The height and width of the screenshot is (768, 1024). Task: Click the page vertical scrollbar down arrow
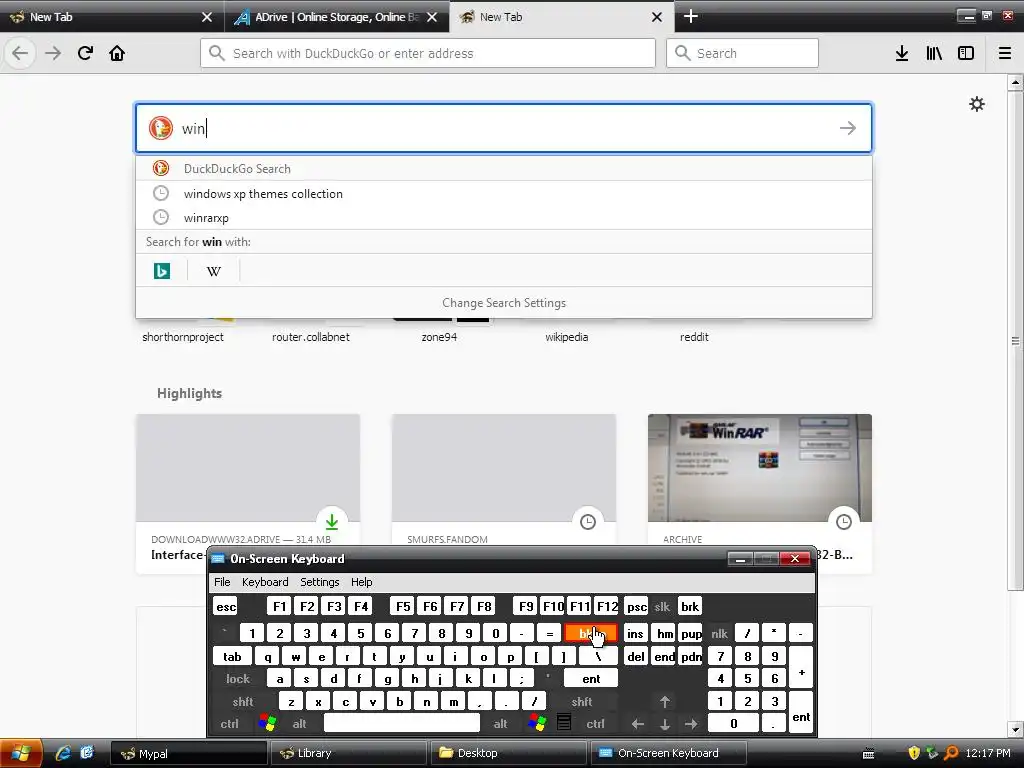click(1015, 729)
